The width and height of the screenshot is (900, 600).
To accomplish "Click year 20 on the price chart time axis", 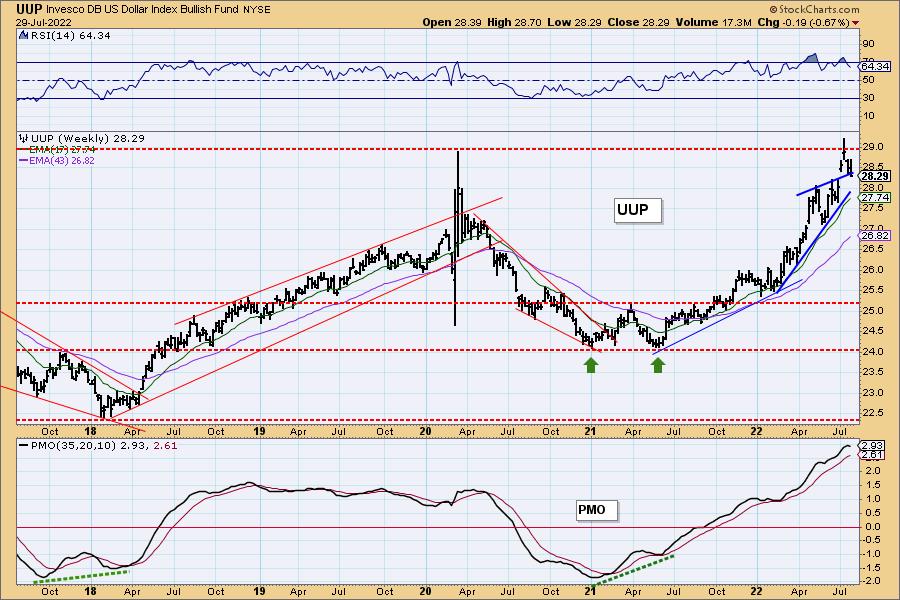I will (425, 431).
